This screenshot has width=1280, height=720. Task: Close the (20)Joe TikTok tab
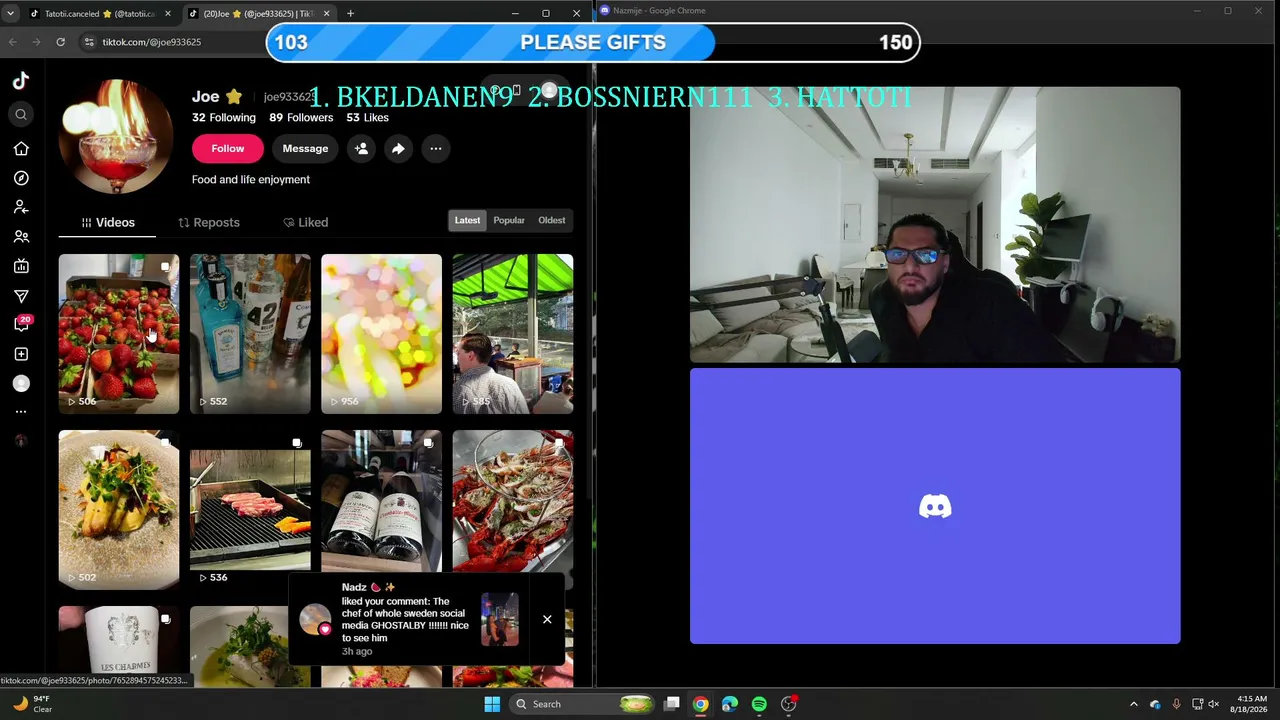(326, 13)
